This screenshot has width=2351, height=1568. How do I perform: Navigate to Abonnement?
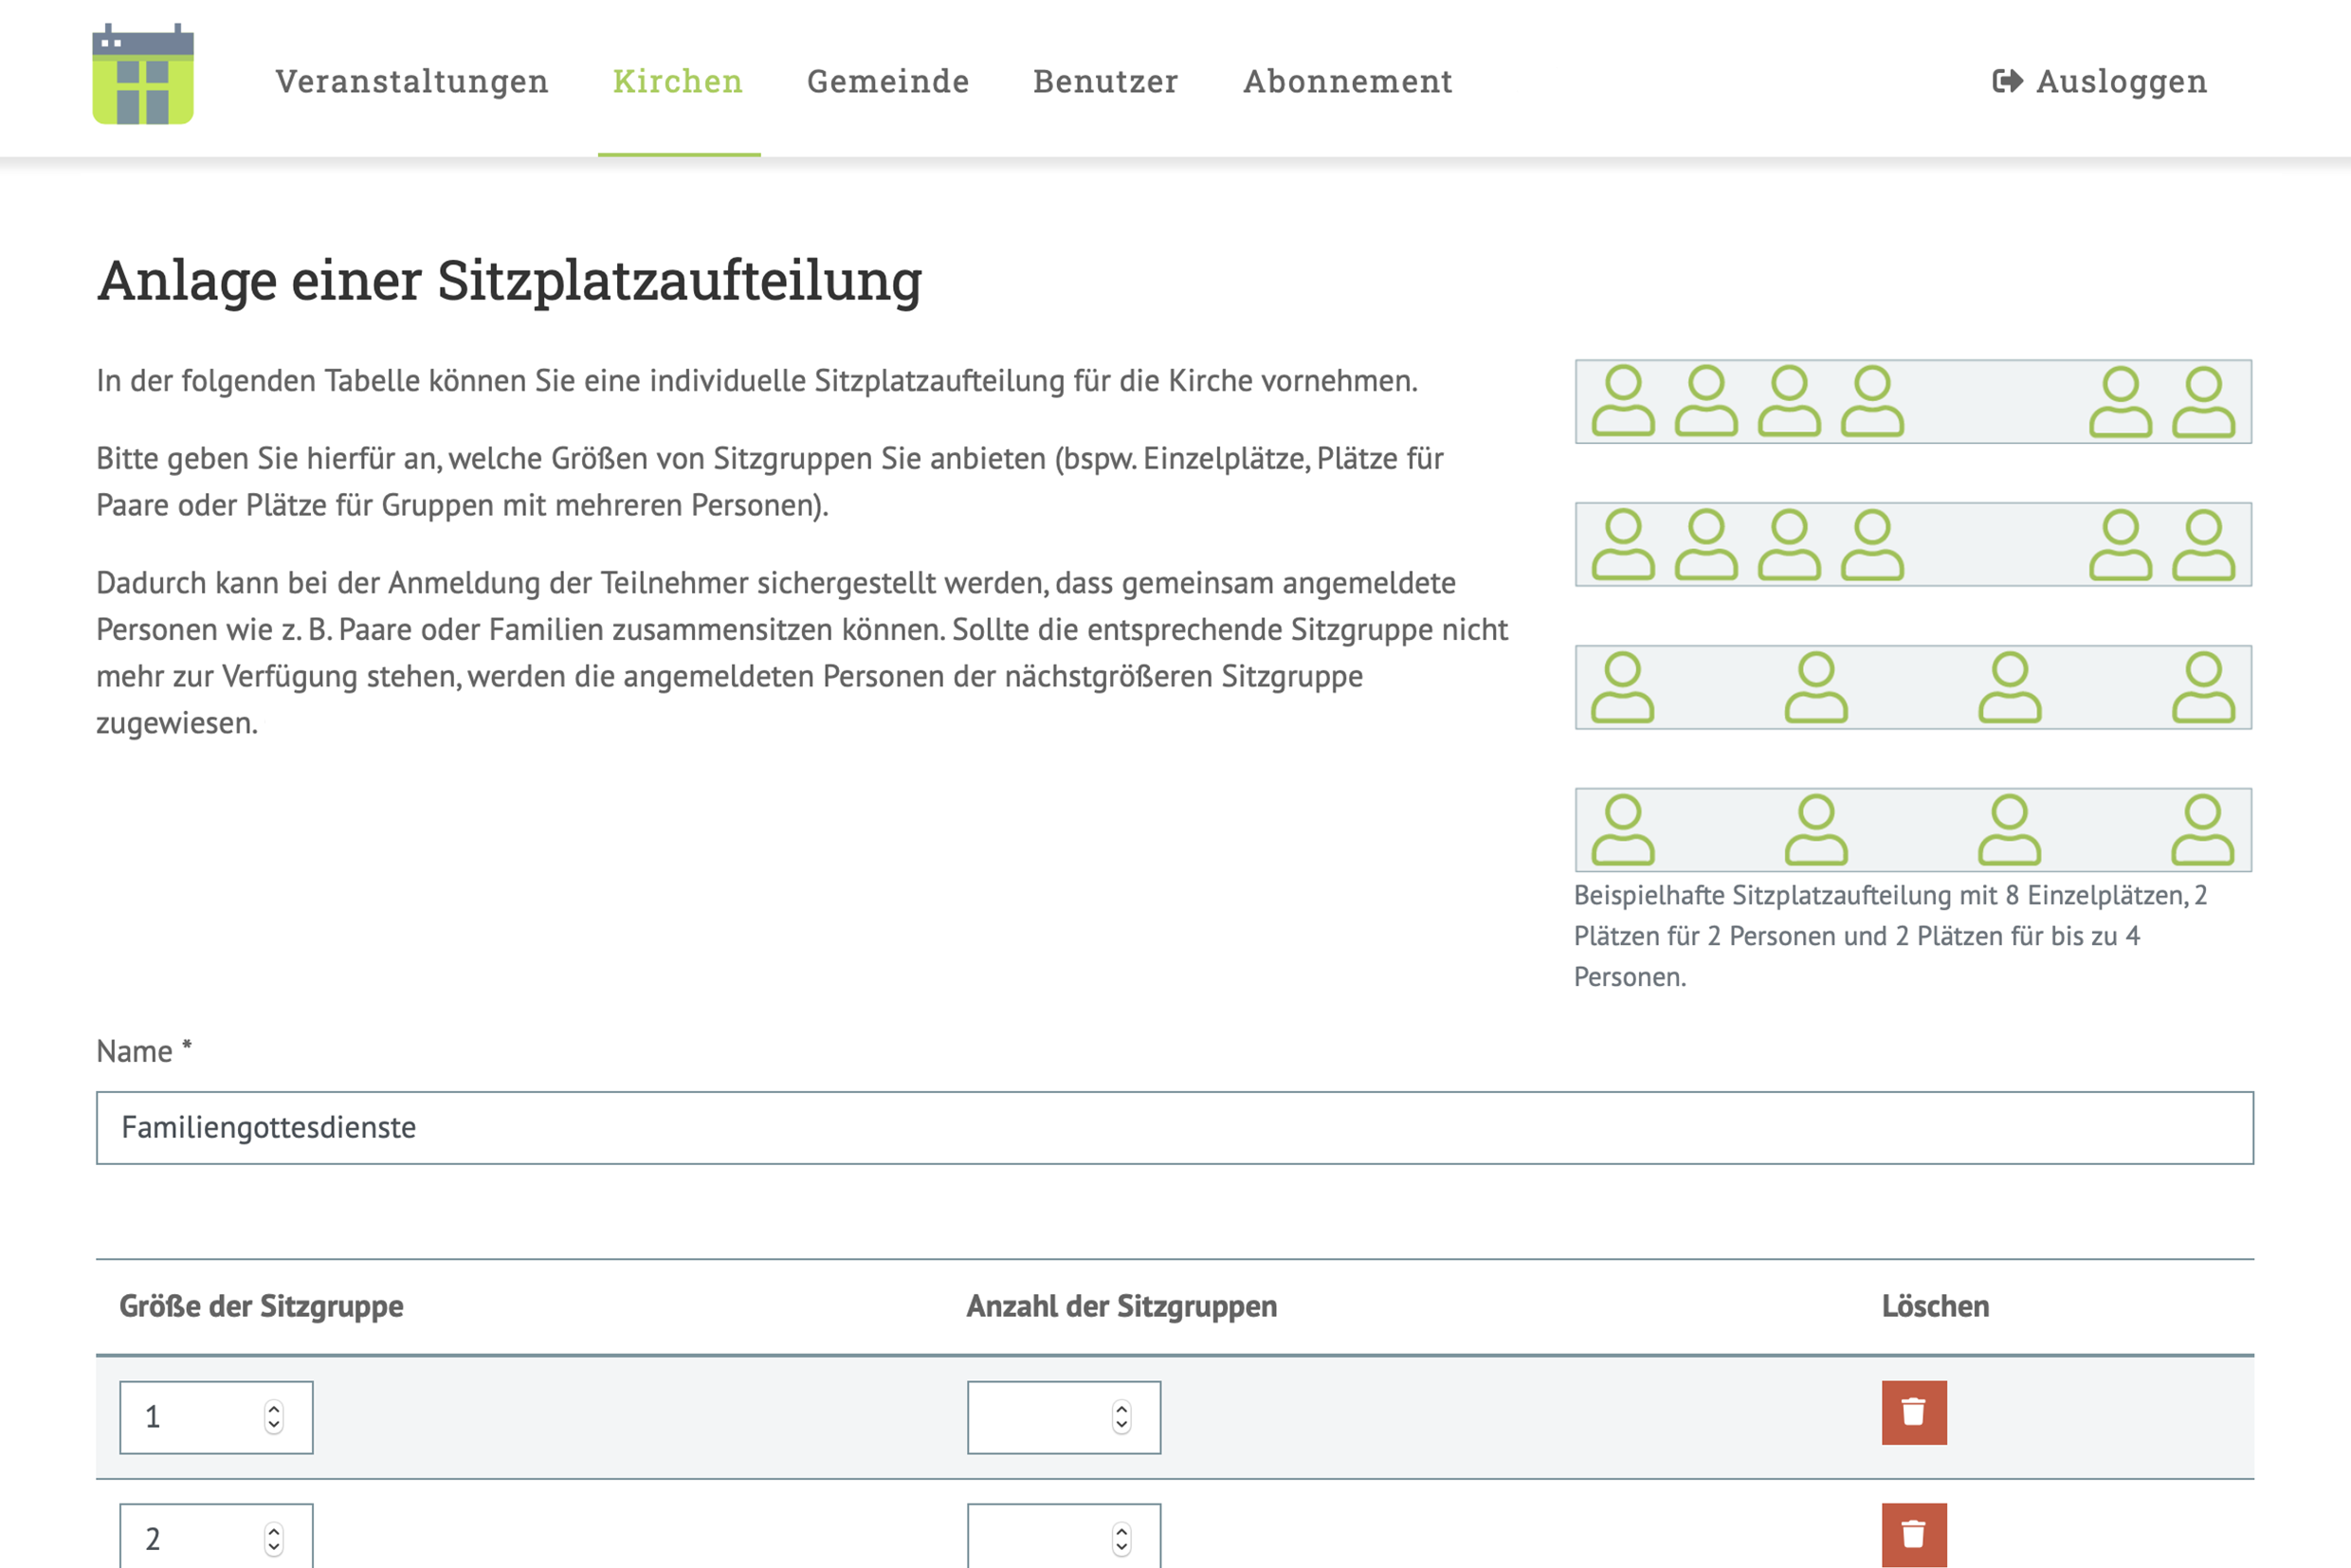(x=1347, y=81)
